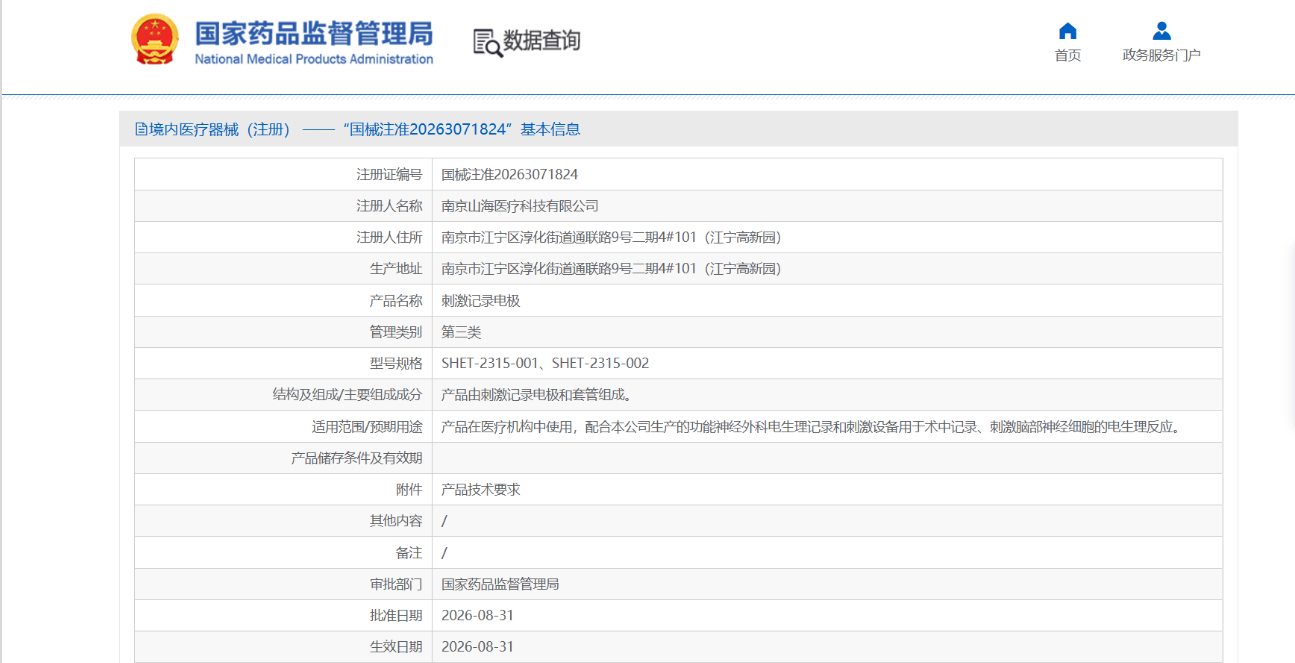Image resolution: width=1295 pixels, height=663 pixels.
Task: Click the product name 刺激记录电极 cell
Action: [x=827, y=300]
